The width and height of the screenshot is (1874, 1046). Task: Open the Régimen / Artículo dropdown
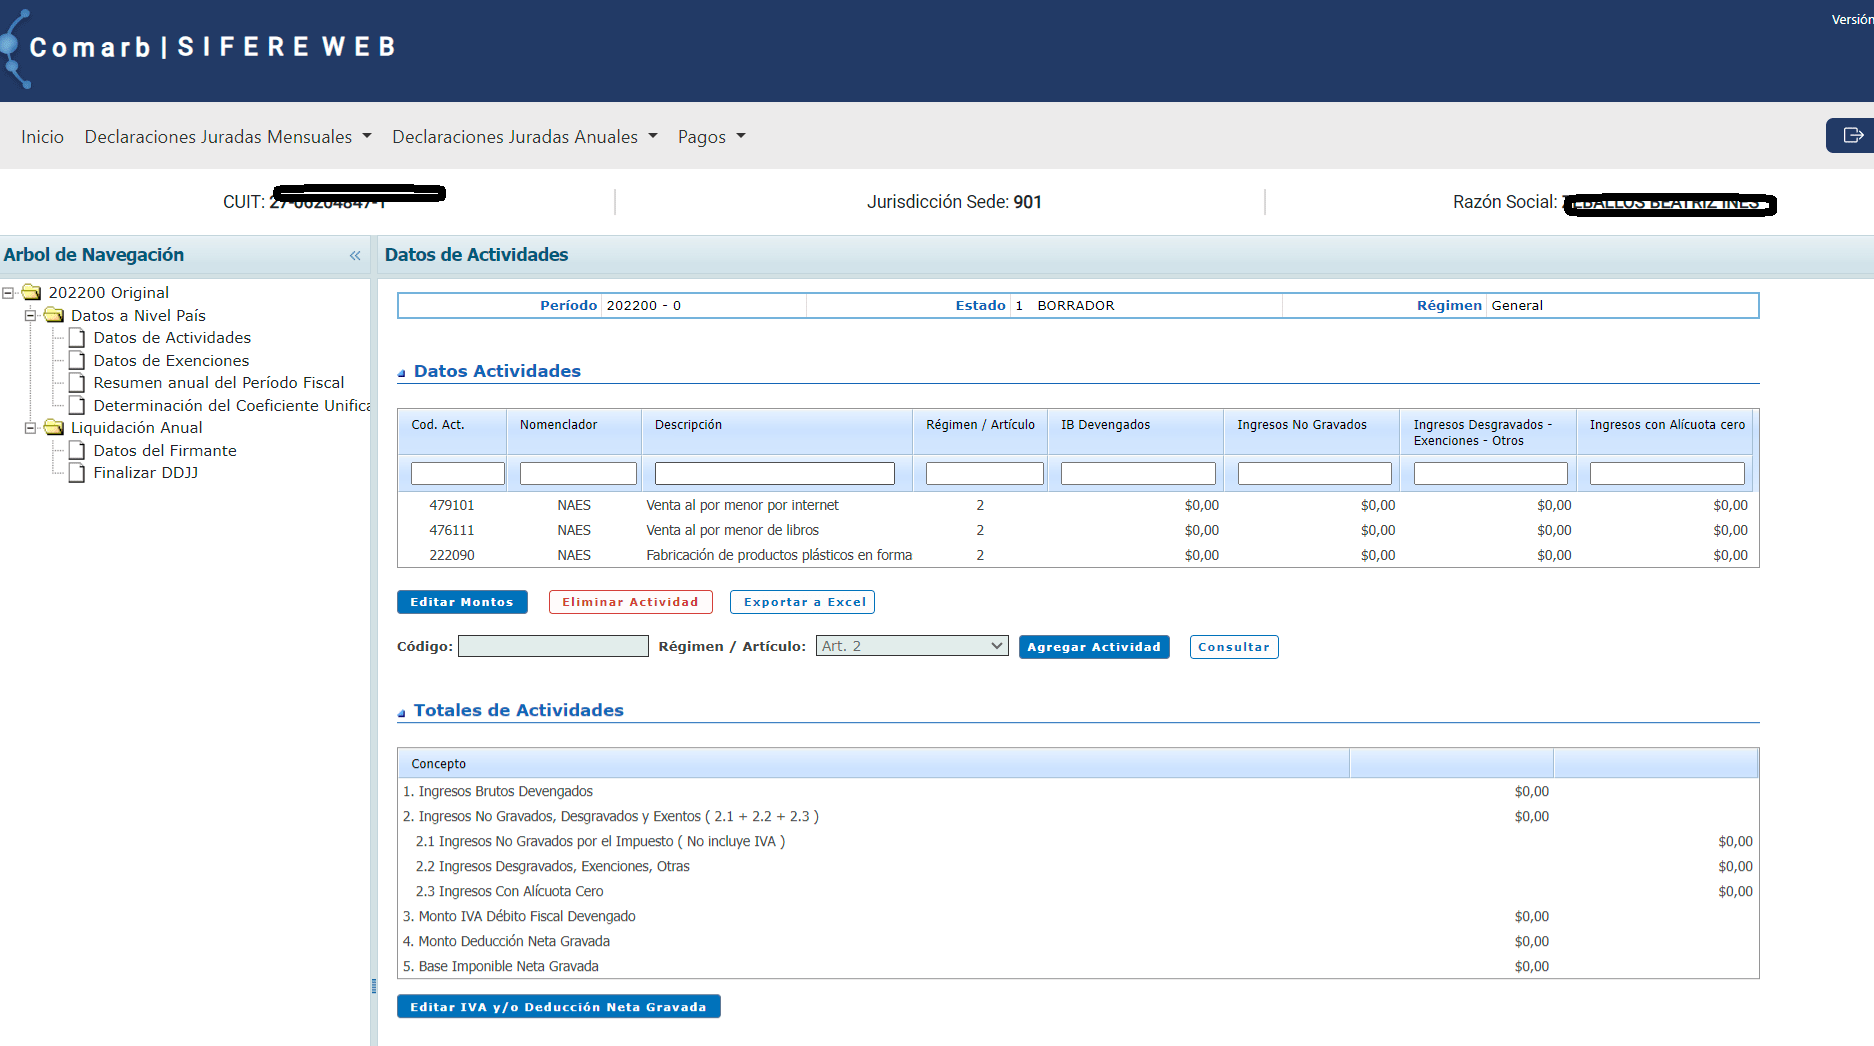[912, 646]
